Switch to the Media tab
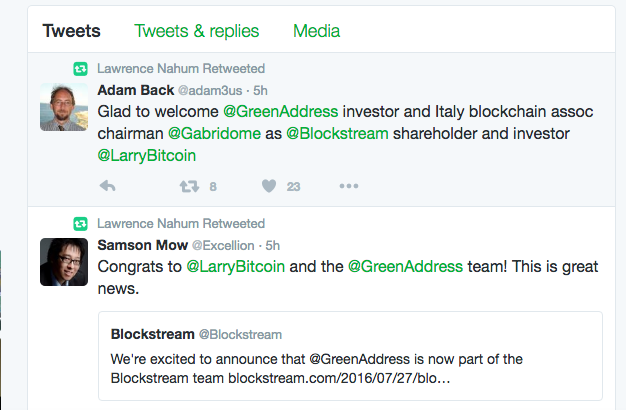Image resolution: width=626 pixels, height=410 pixels. pyautogui.click(x=317, y=31)
